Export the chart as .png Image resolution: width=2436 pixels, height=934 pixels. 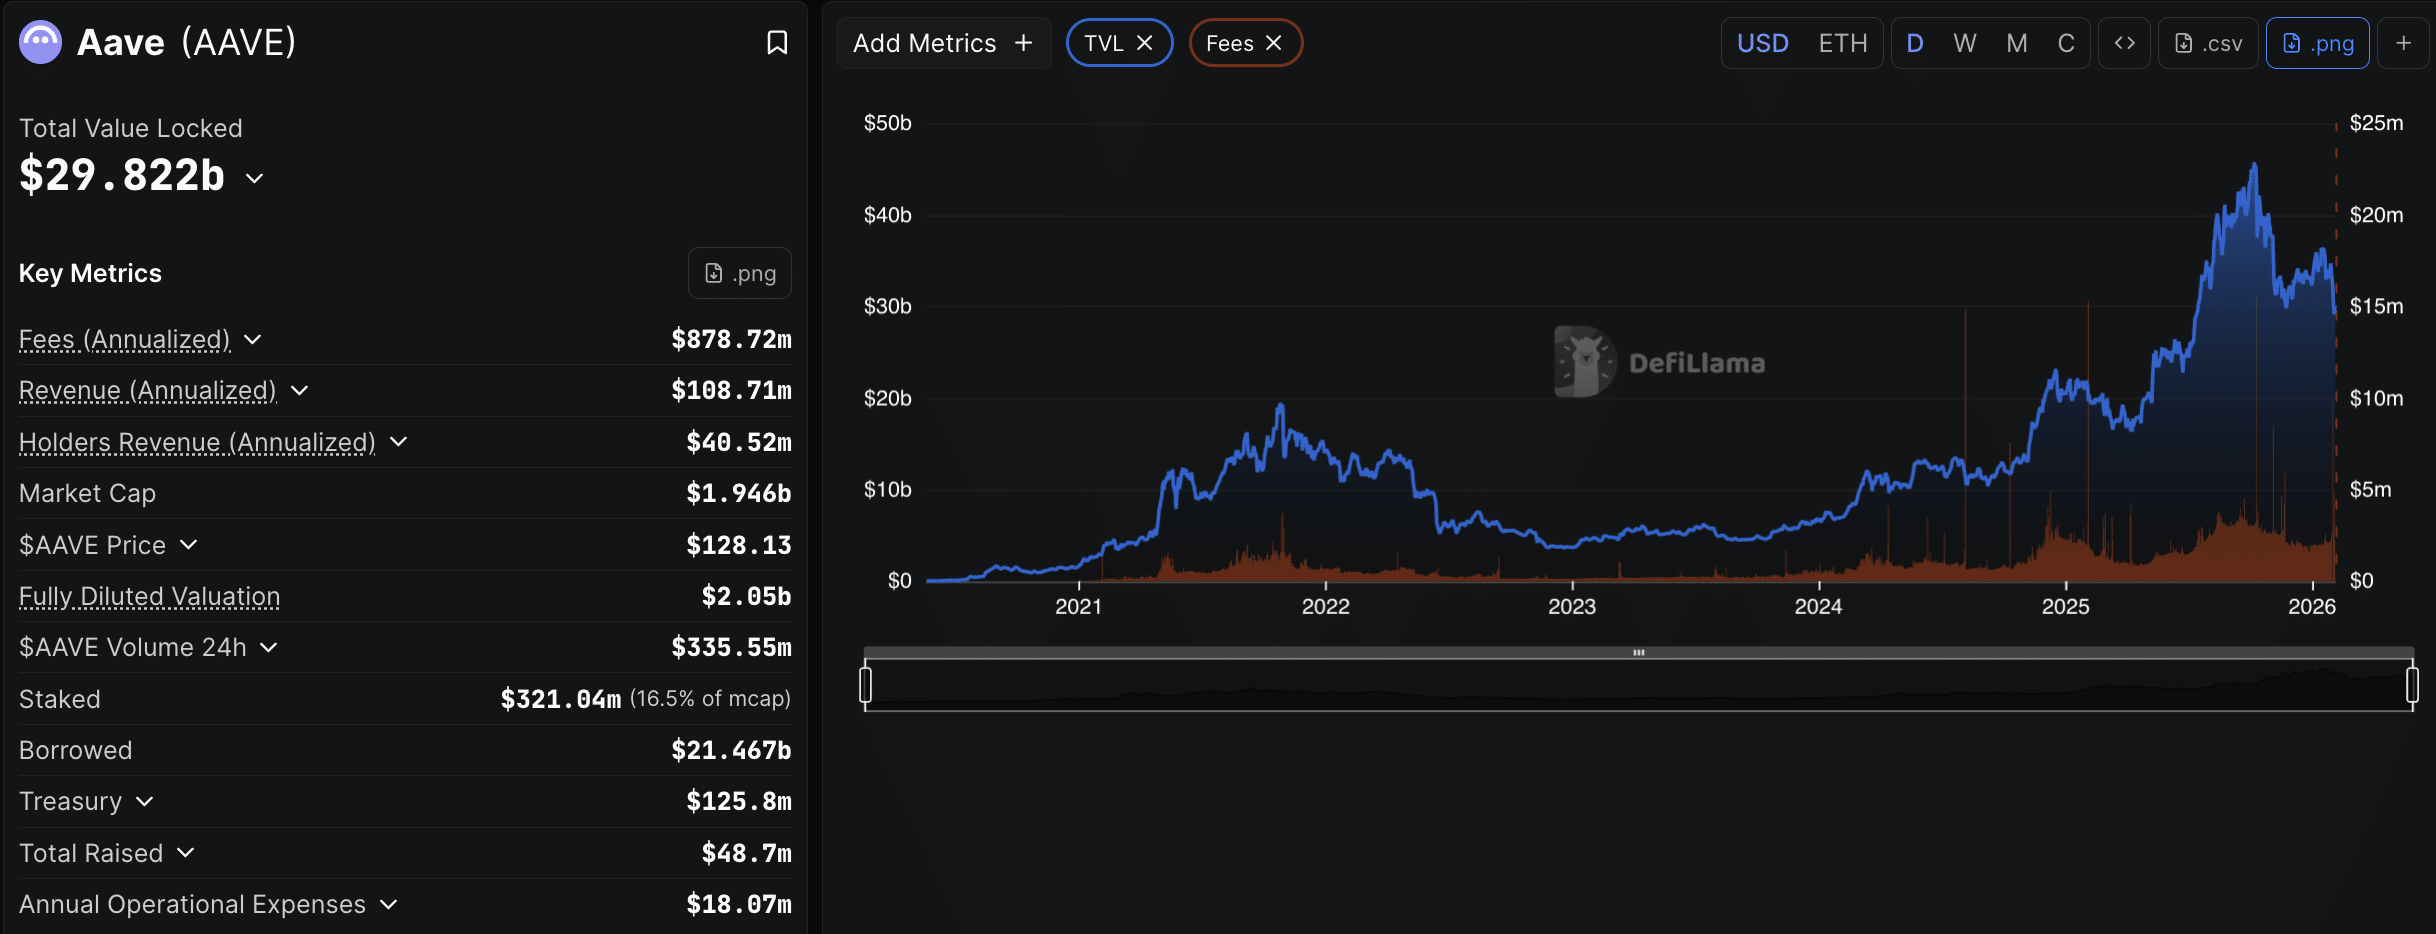pos(2317,43)
